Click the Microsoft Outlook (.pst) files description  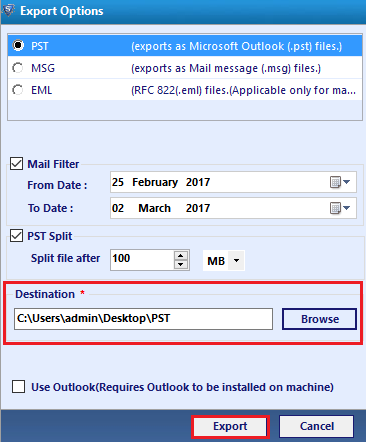pyautogui.click(x=237, y=46)
